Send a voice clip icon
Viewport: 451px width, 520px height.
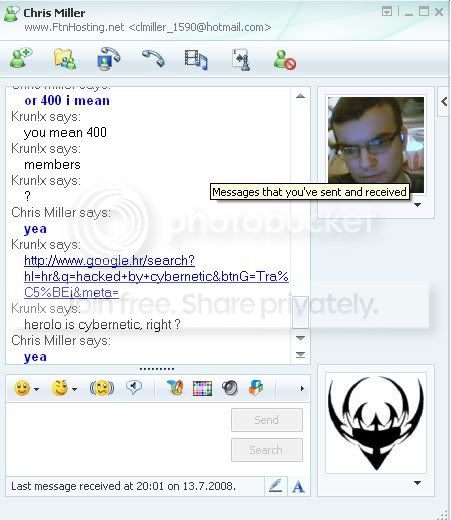pyautogui.click(x=134, y=388)
